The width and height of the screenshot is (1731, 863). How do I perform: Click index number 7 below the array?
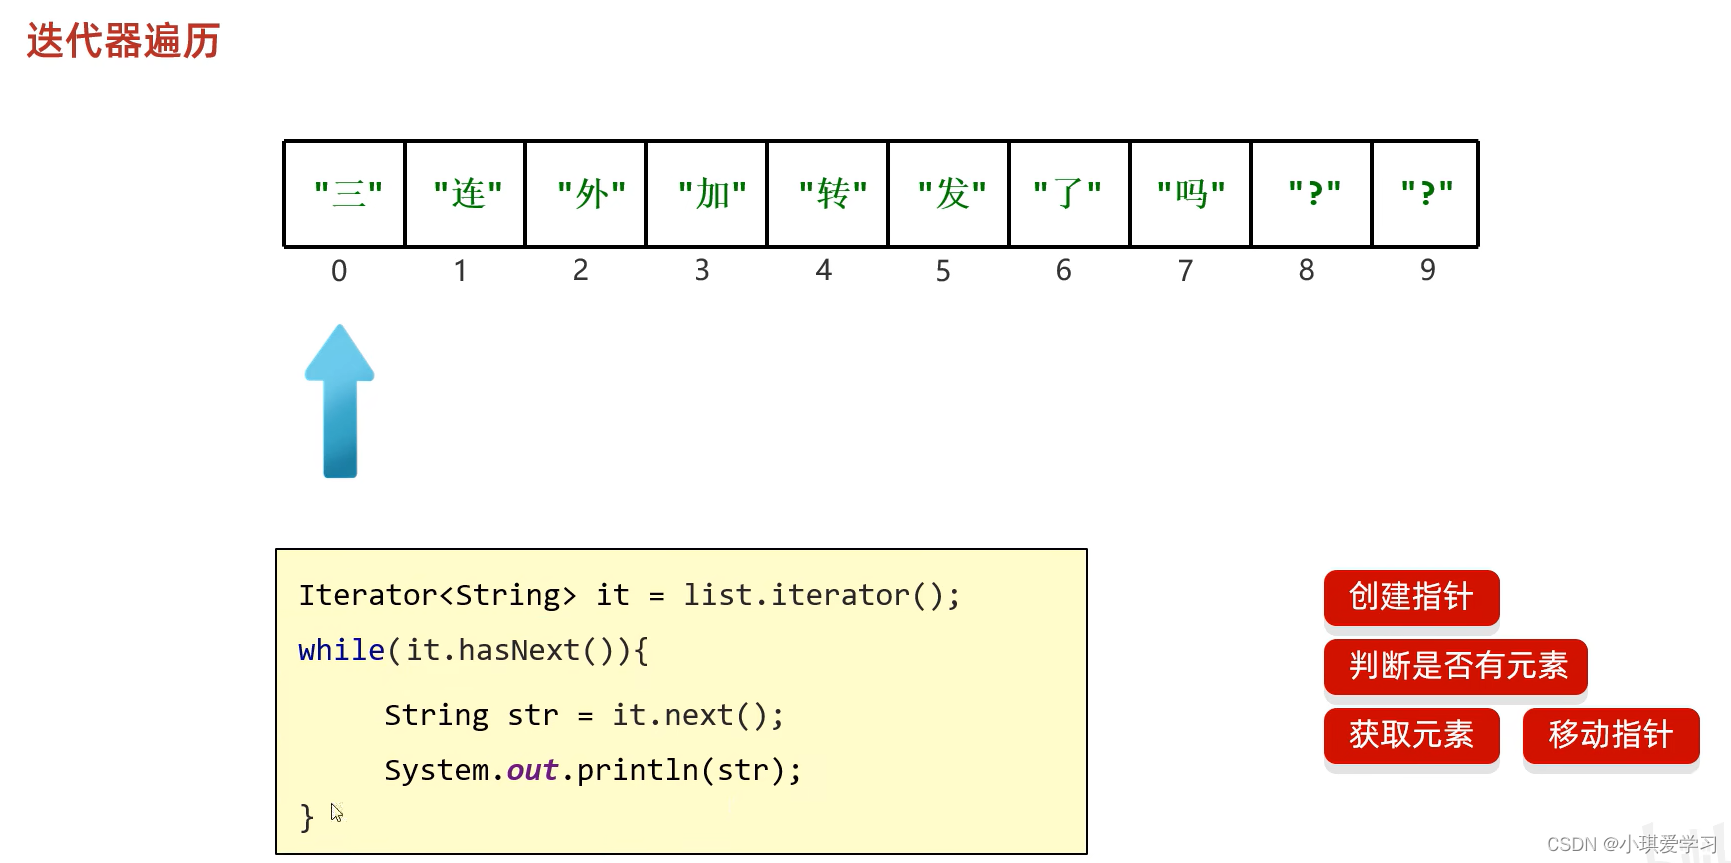click(x=1185, y=271)
